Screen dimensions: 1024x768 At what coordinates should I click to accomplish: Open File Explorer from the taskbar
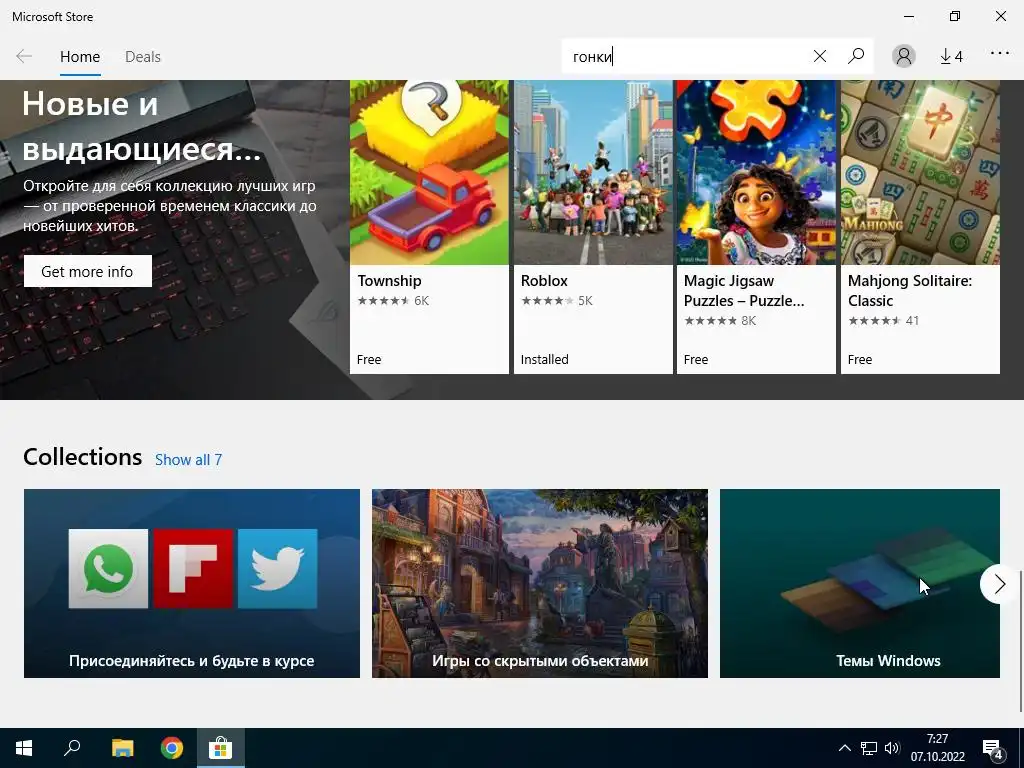[122, 748]
